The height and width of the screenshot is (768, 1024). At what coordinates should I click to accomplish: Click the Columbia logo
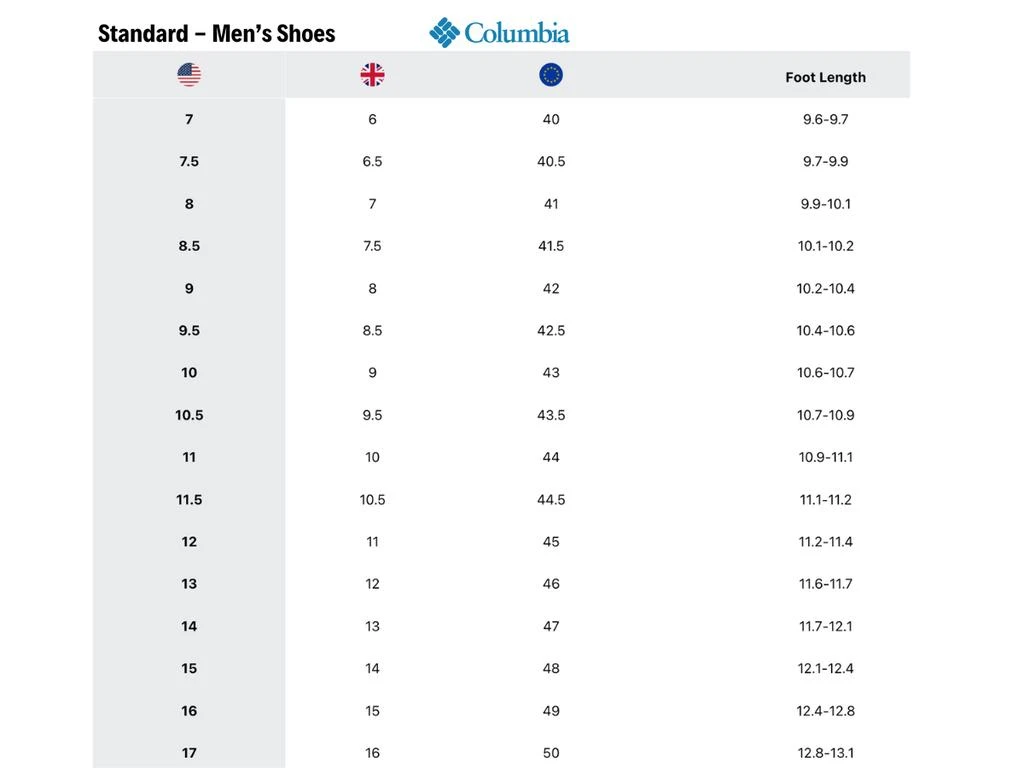point(500,32)
